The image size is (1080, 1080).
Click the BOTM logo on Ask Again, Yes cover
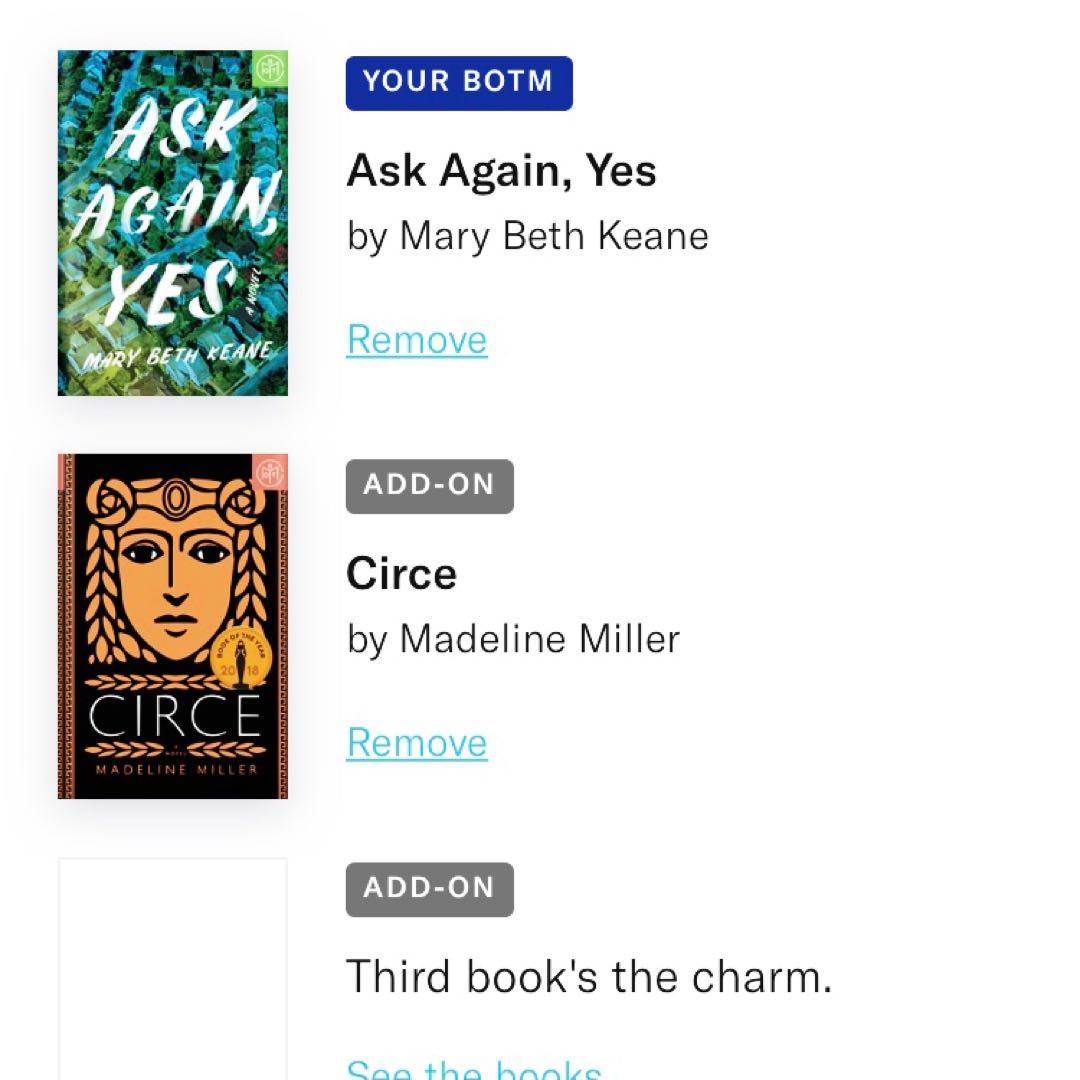click(272, 68)
